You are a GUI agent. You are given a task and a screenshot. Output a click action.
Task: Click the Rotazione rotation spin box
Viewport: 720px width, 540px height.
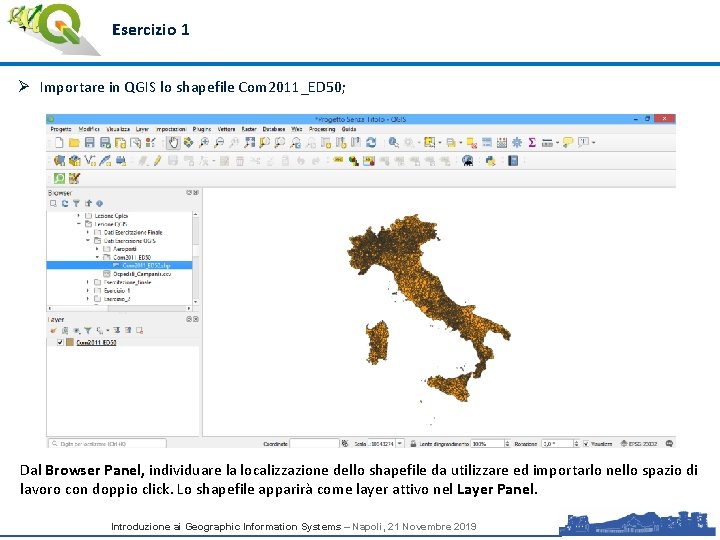(560, 444)
